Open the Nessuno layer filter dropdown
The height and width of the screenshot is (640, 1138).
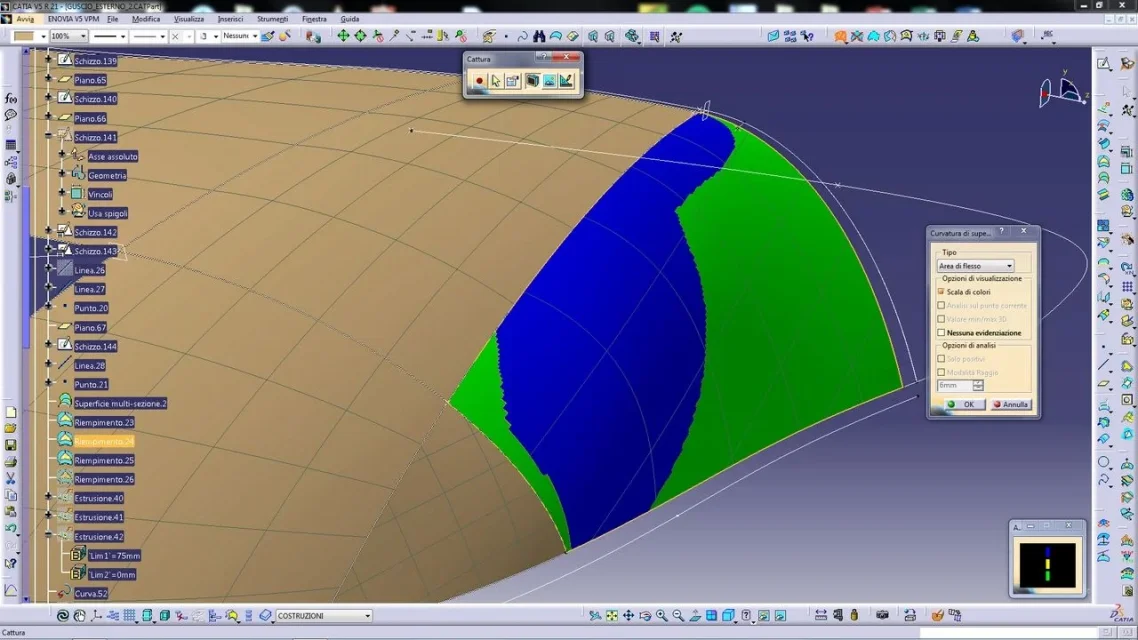pos(240,36)
